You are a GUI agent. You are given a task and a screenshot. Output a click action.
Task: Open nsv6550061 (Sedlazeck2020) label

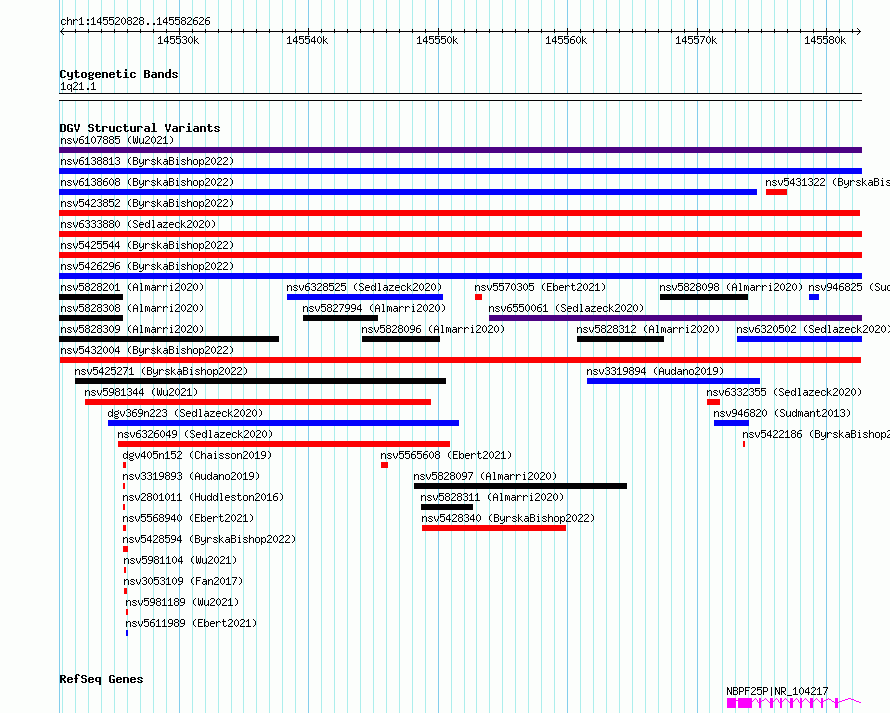point(566,308)
